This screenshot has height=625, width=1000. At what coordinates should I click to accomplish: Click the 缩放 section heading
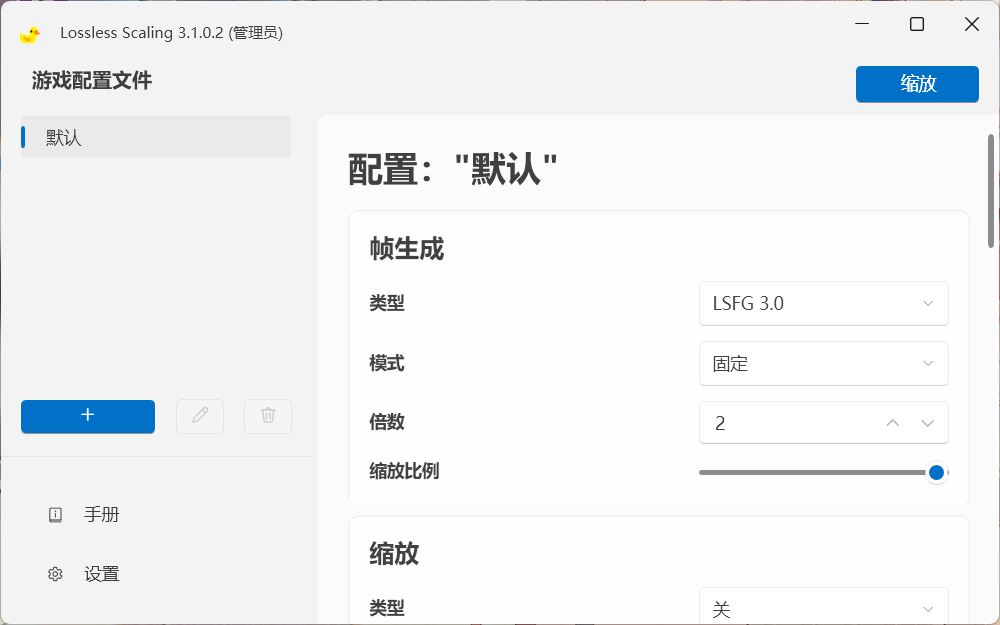click(394, 554)
